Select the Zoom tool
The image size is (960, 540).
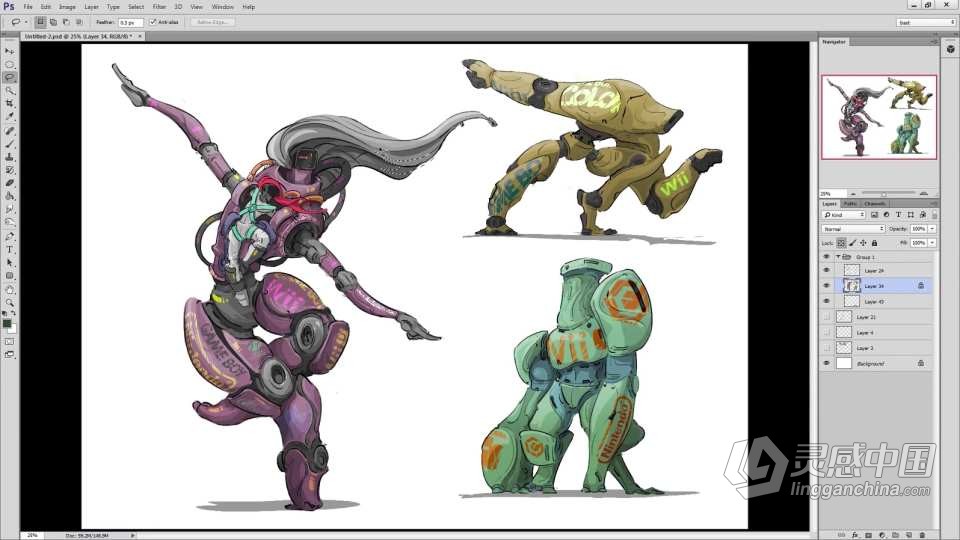coord(9,302)
